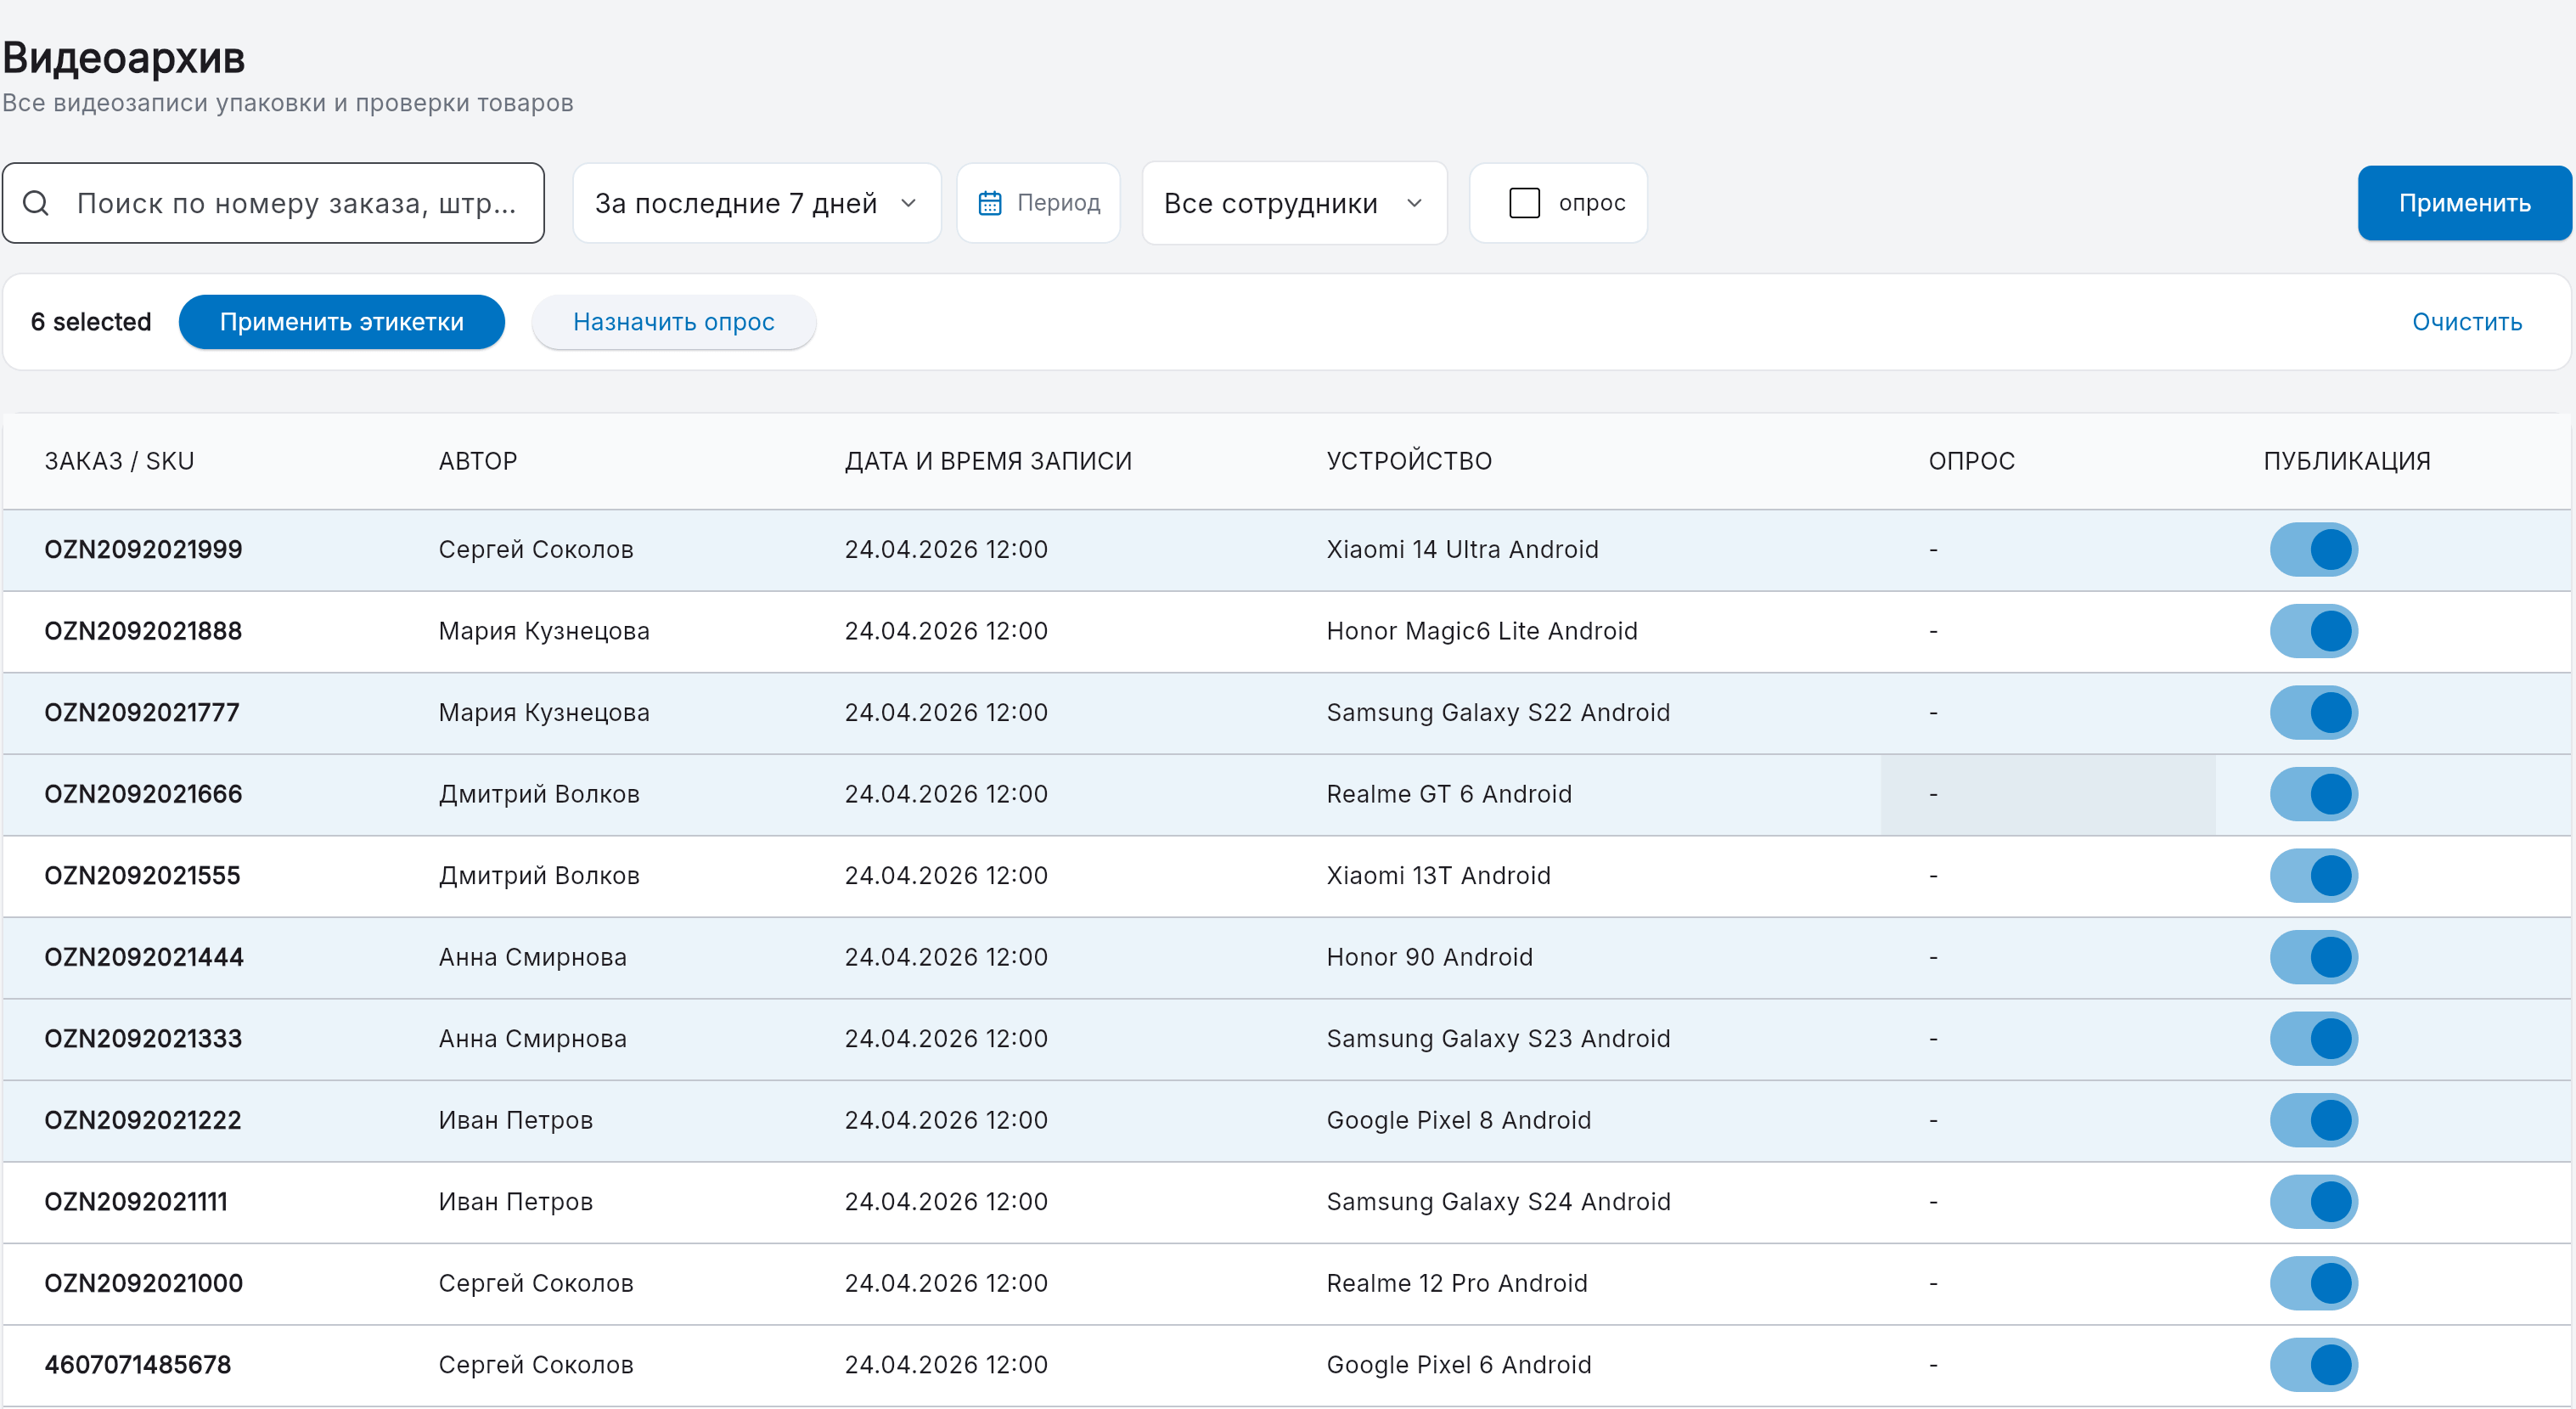Screen dimensions: 2576x1409
Task: Toggle publication for order OZN2092021555
Action: [x=2313, y=876]
